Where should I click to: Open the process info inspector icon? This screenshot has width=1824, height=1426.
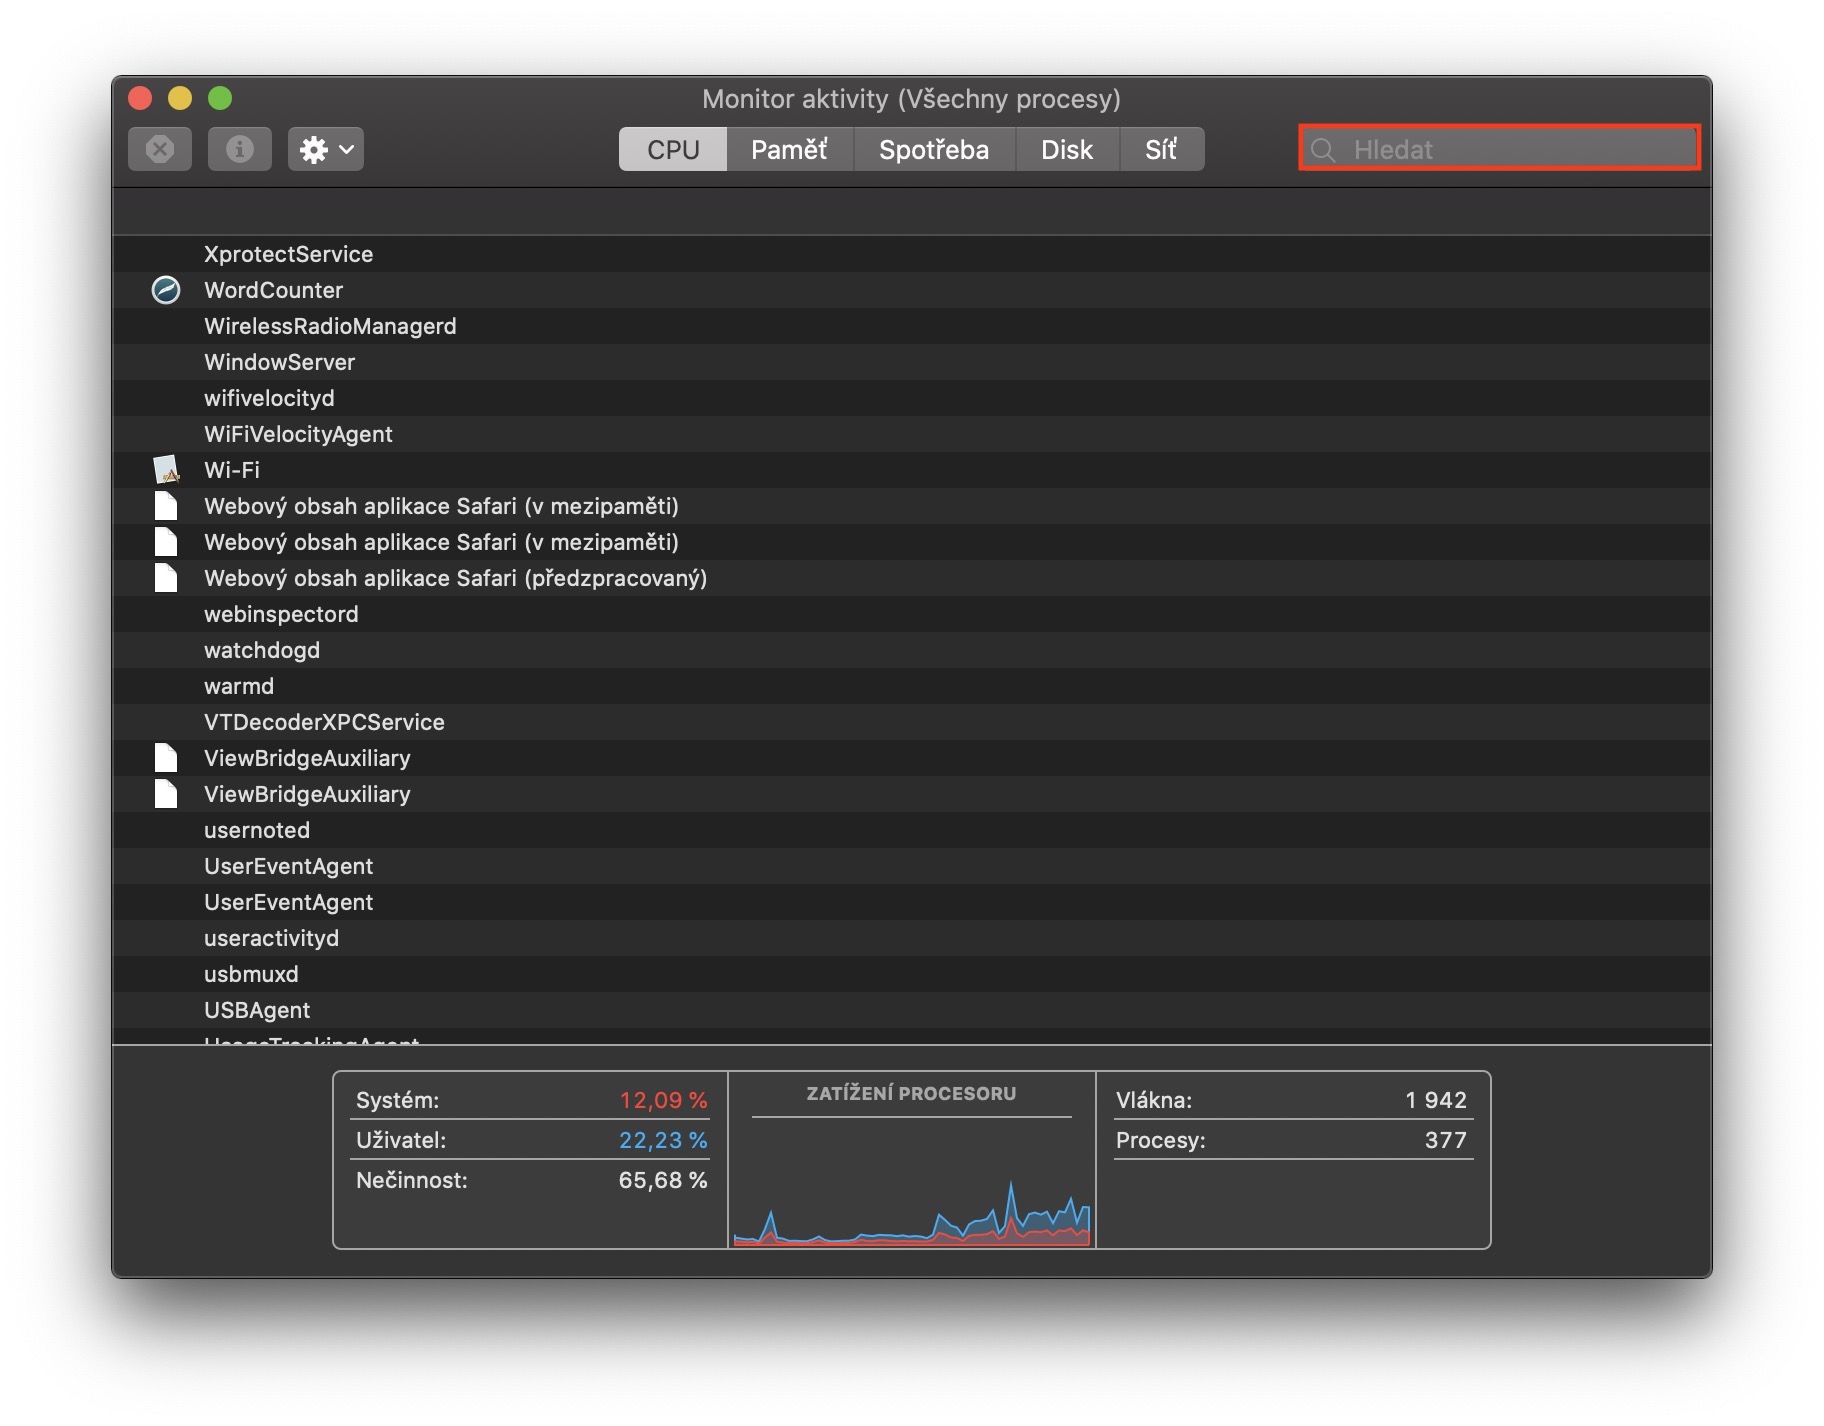pyautogui.click(x=240, y=149)
